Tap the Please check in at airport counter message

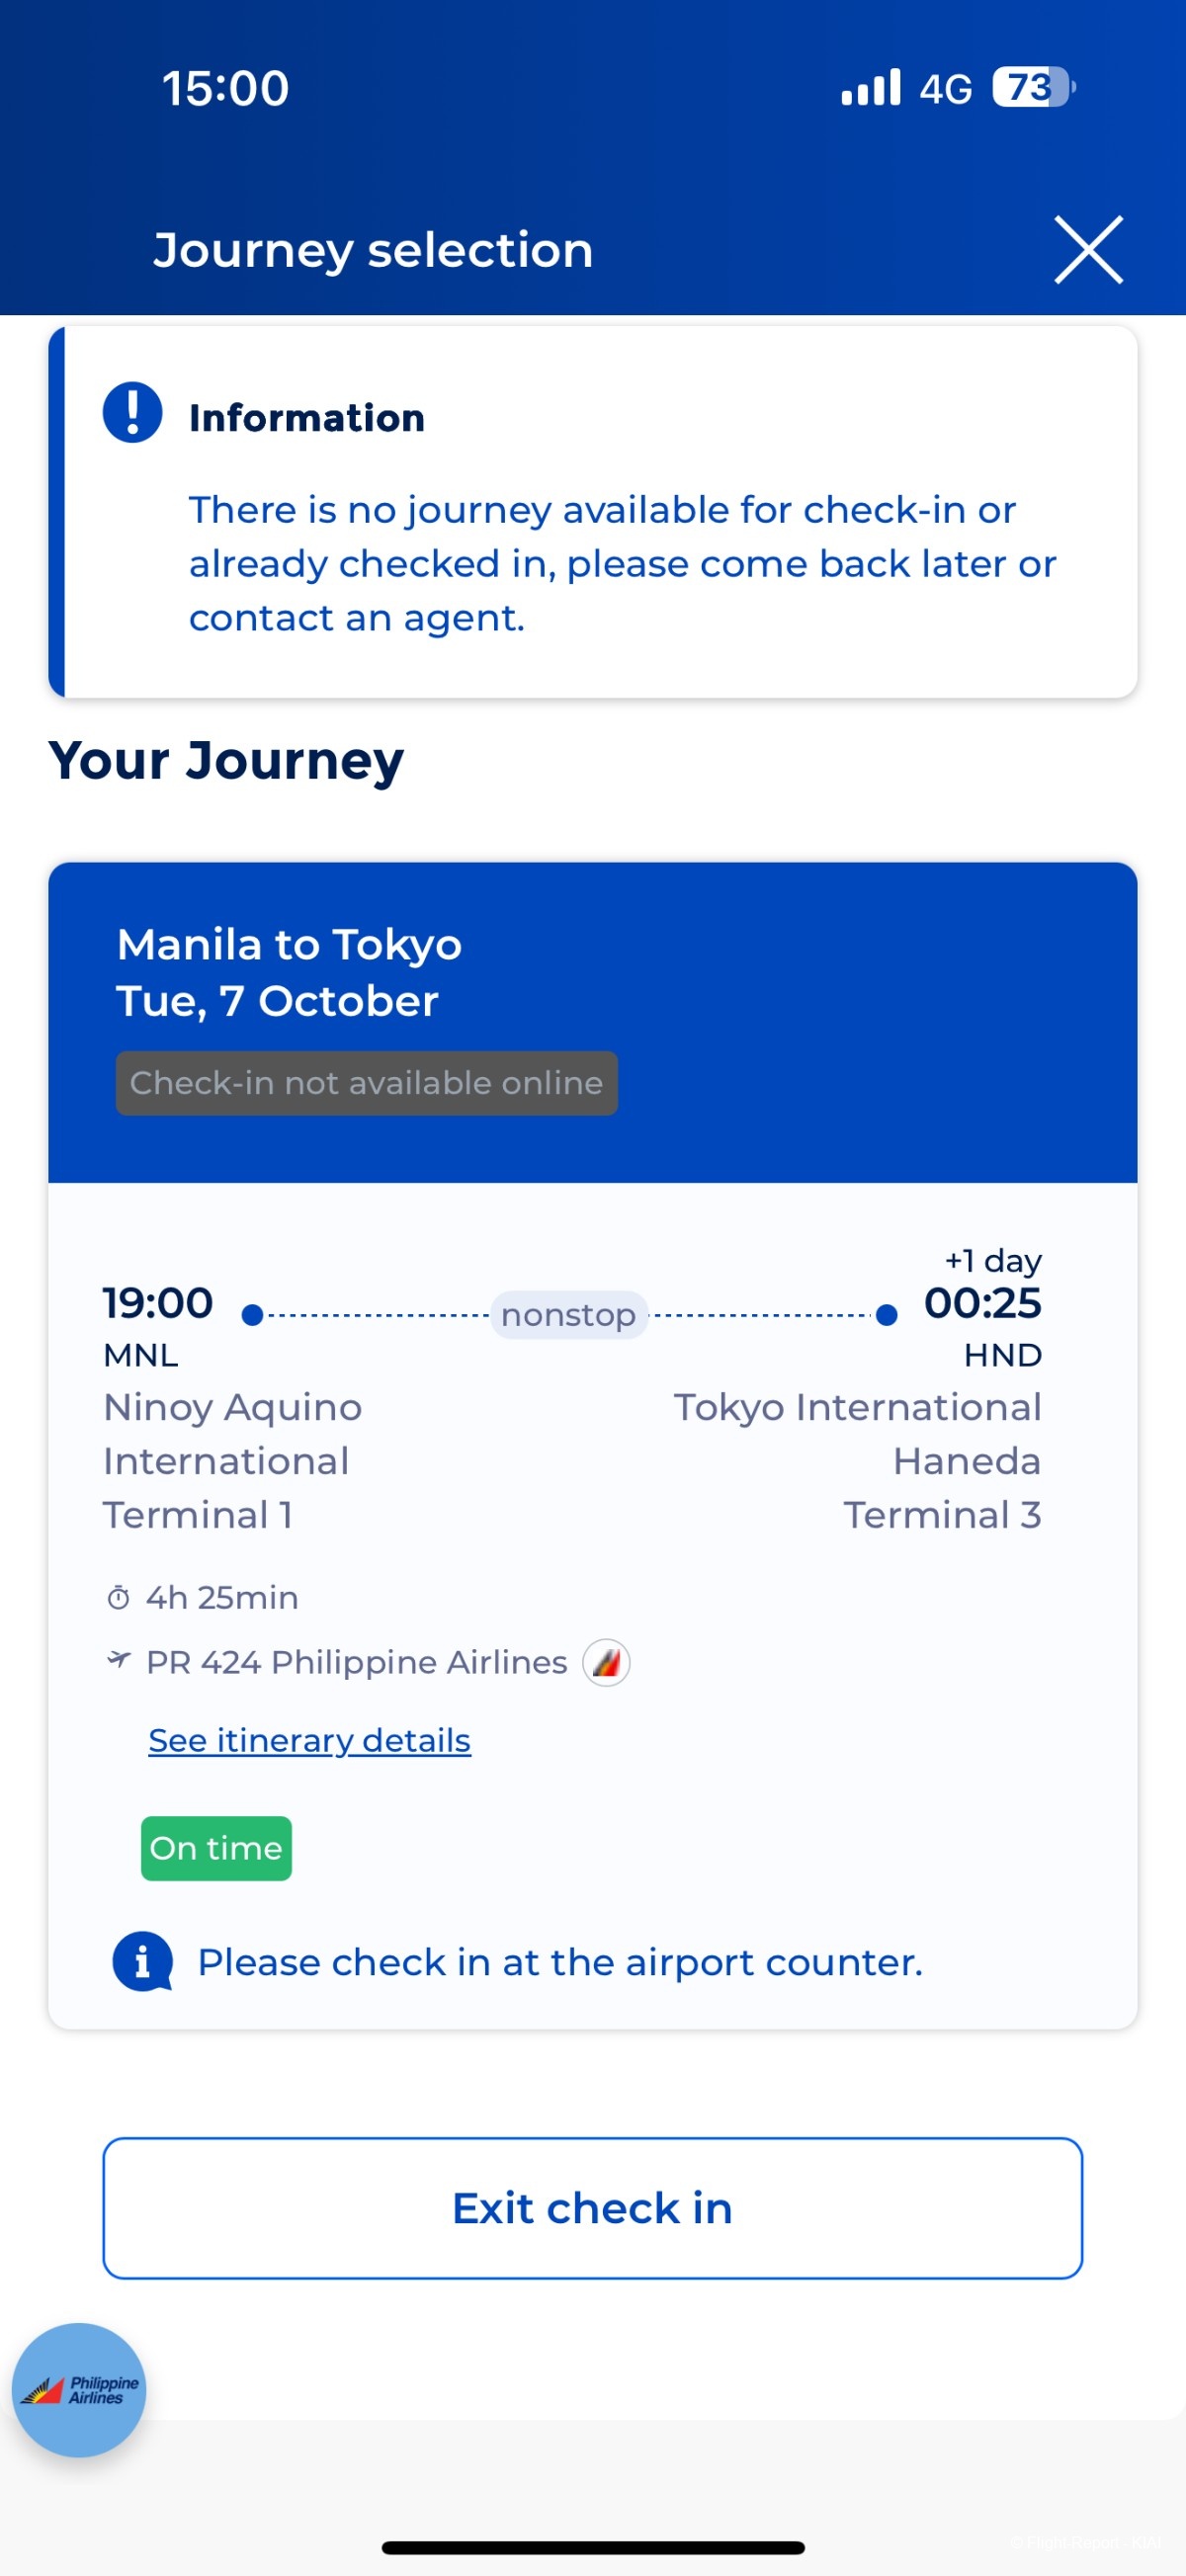(559, 1962)
